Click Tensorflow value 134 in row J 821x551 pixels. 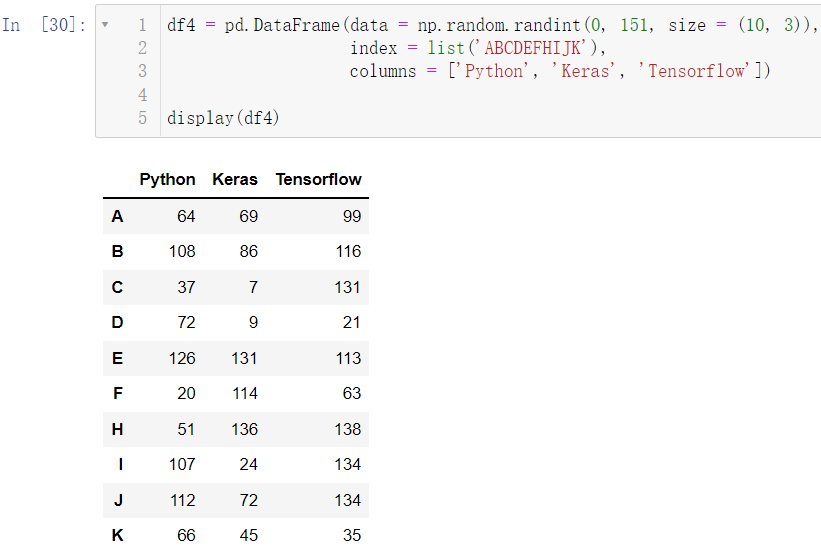[348, 500]
